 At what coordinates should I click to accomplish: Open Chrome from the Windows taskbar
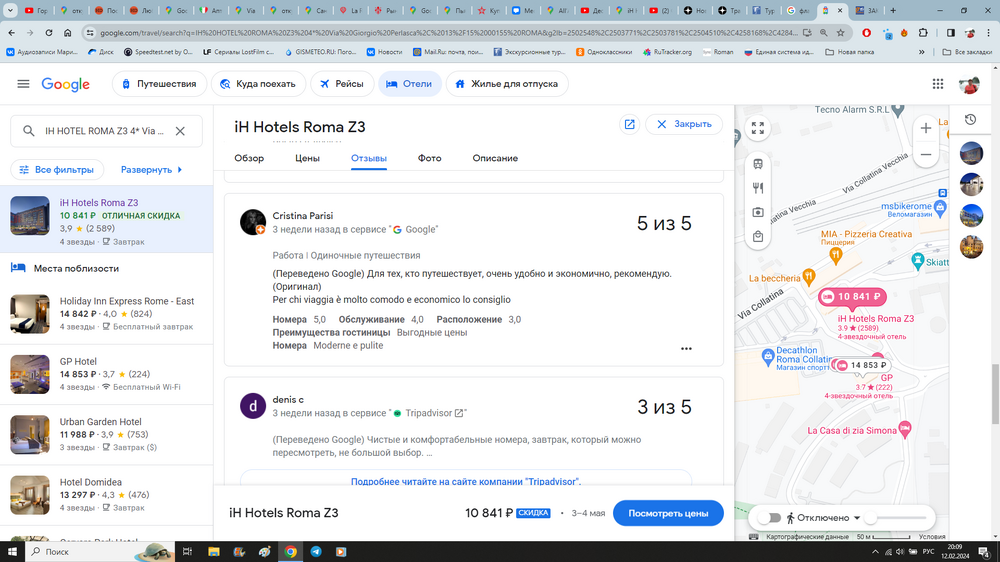coord(290,552)
